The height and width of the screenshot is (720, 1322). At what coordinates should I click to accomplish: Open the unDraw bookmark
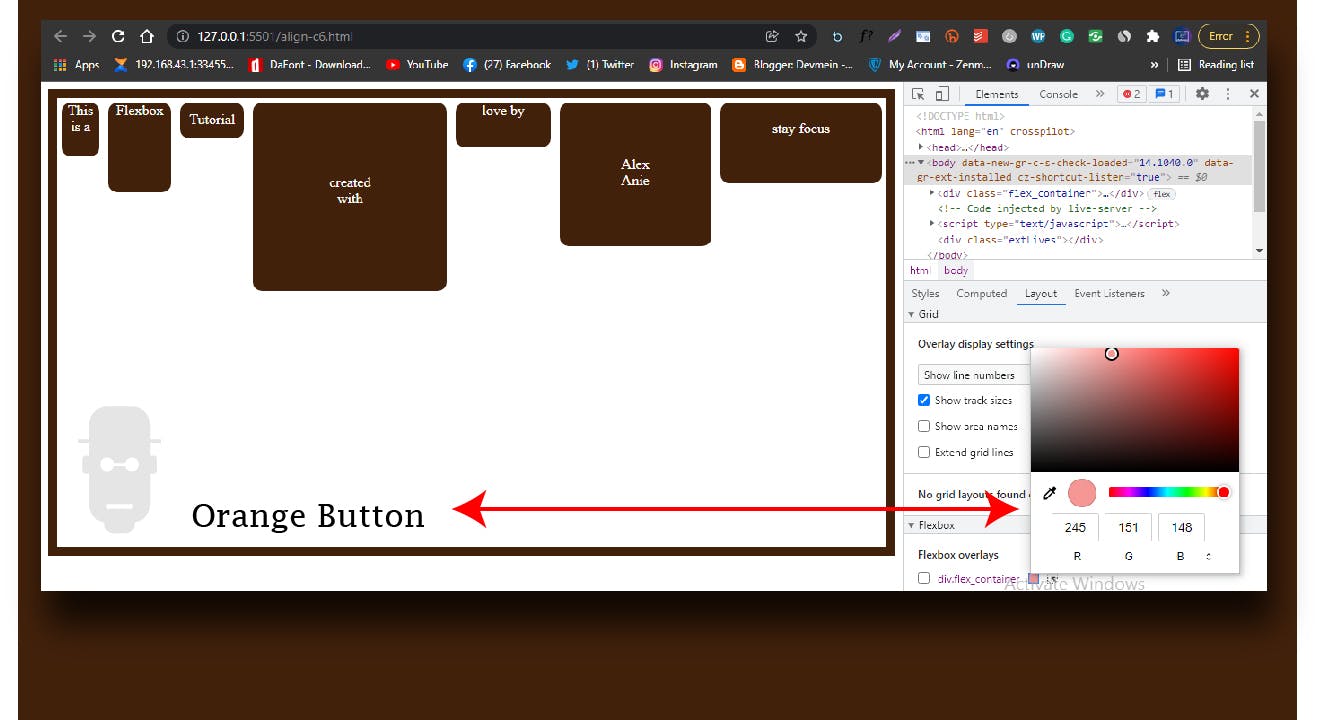click(x=1035, y=64)
